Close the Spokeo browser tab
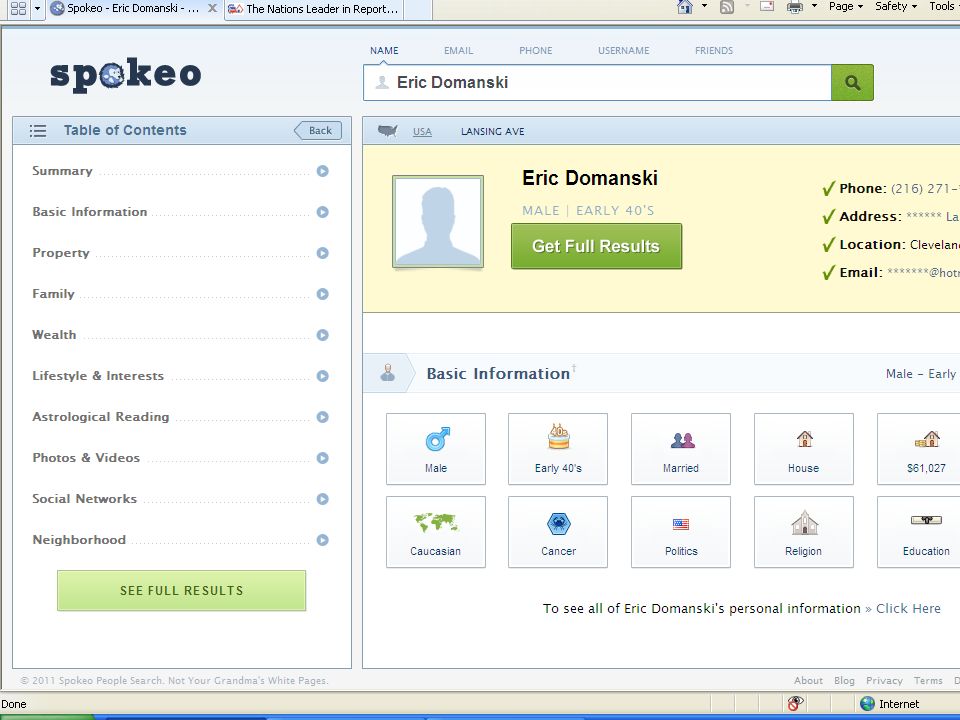 tap(212, 9)
